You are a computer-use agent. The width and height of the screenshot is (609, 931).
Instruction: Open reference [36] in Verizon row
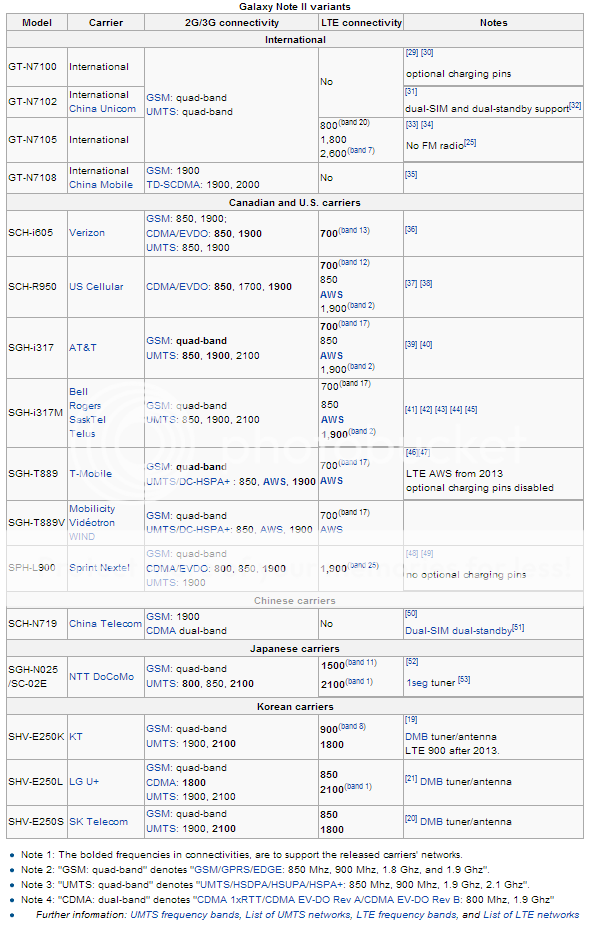[x=411, y=230]
